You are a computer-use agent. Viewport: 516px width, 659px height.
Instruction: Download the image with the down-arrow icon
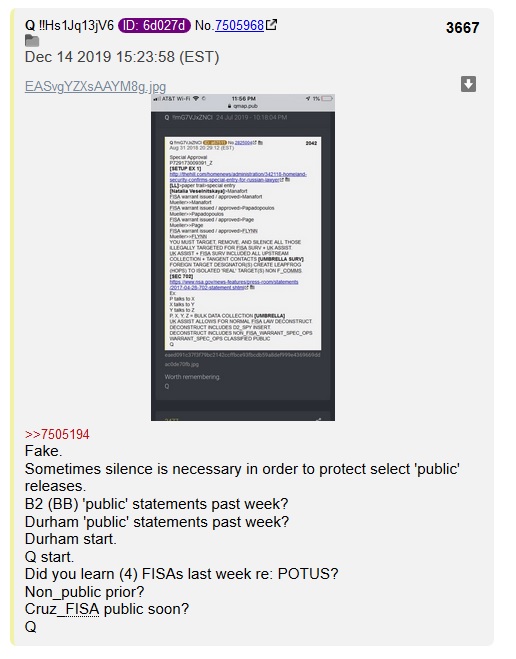point(468,84)
